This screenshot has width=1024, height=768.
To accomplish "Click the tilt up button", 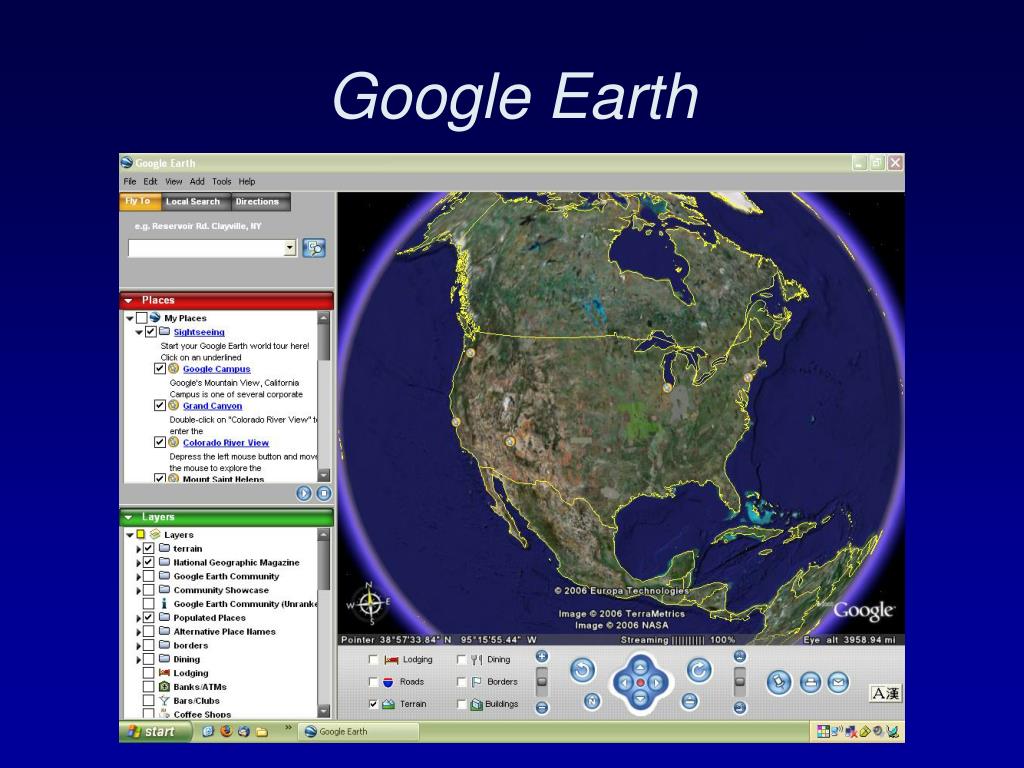I will point(739,656).
